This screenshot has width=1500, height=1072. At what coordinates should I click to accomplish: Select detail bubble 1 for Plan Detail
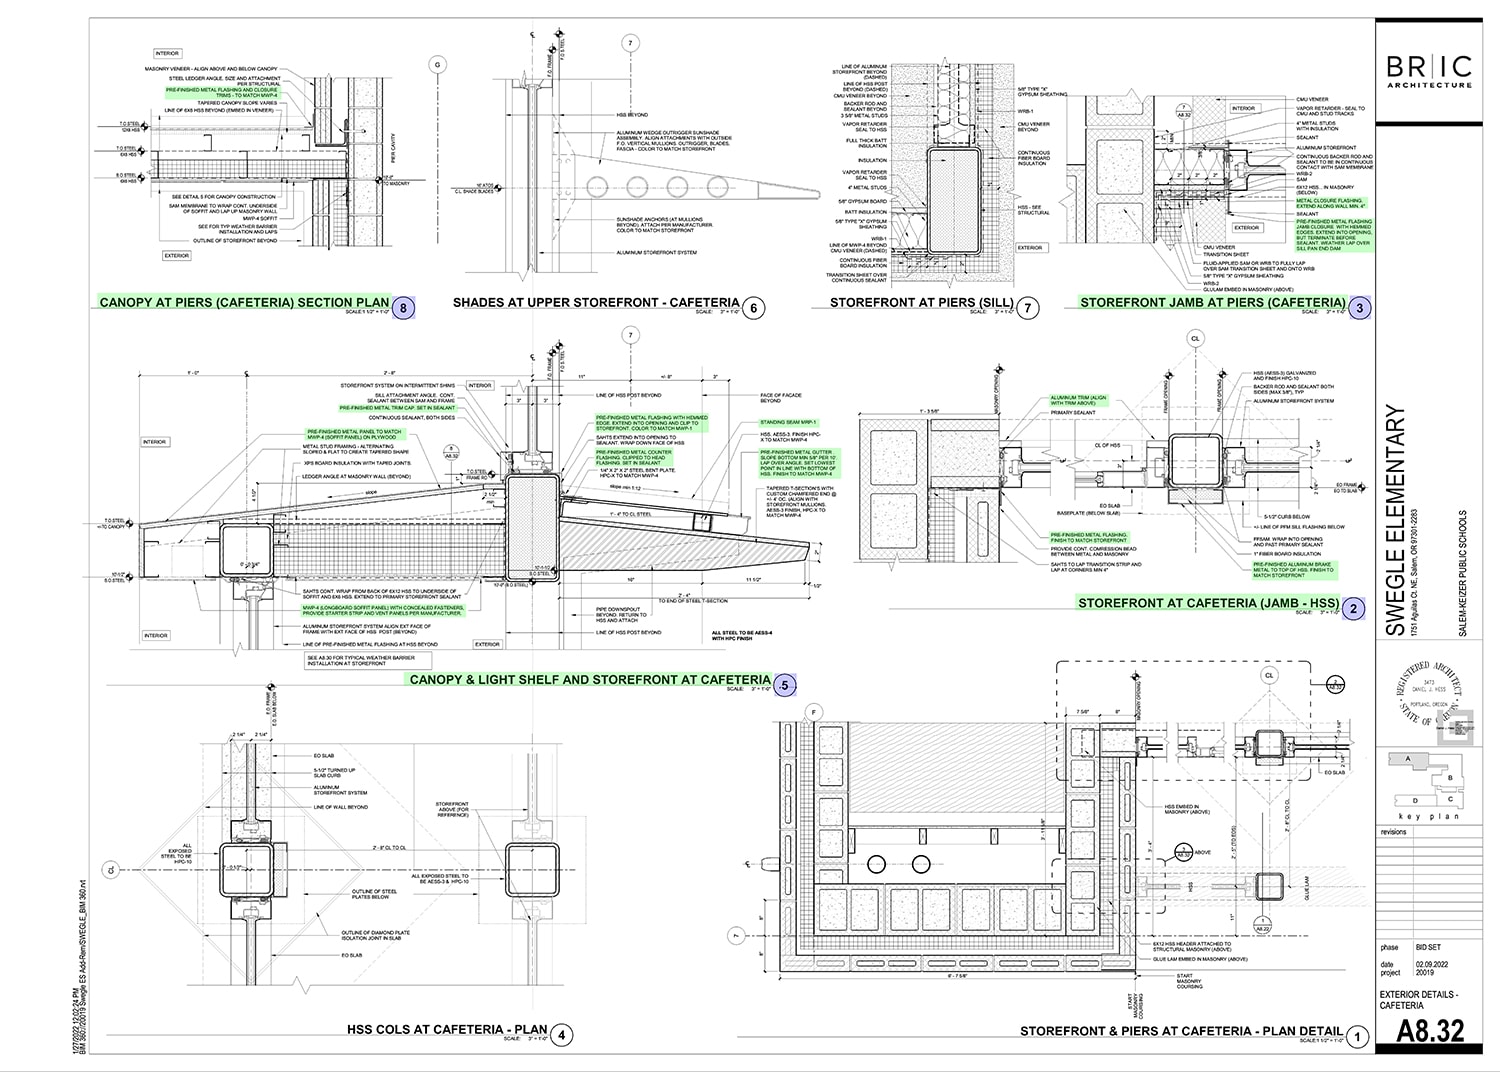click(1357, 1037)
